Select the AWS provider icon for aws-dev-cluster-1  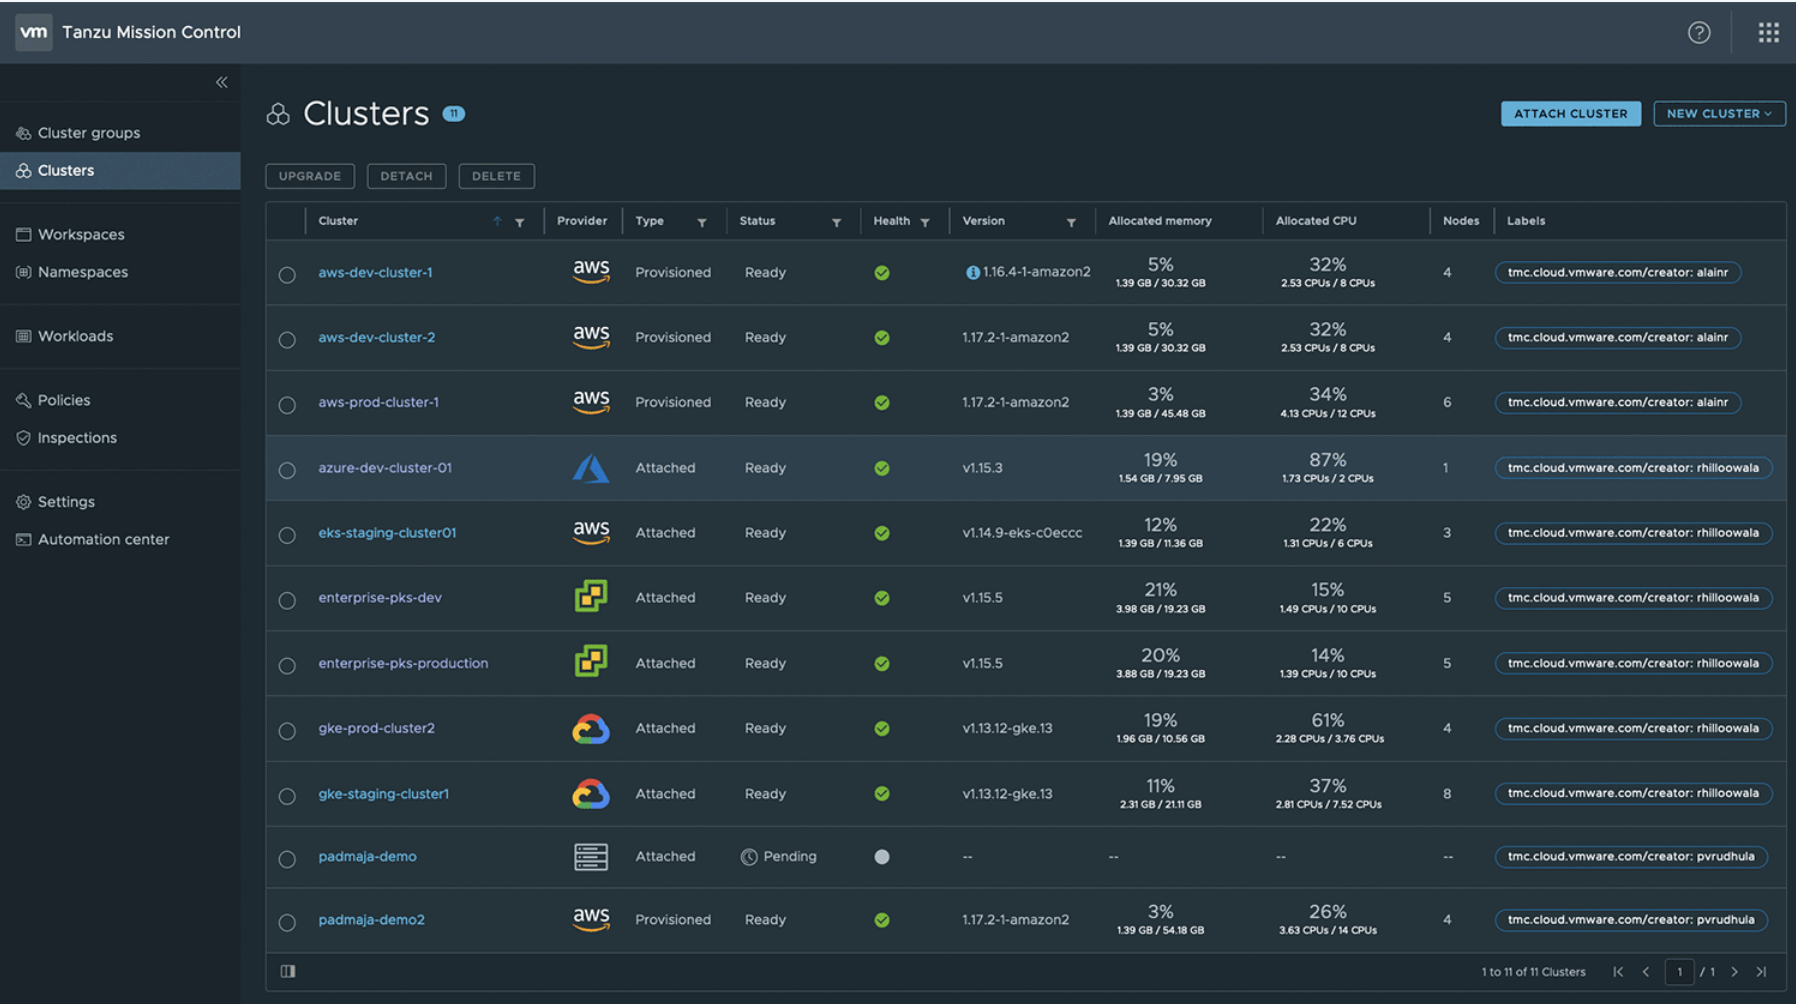(x=591, y=271)
